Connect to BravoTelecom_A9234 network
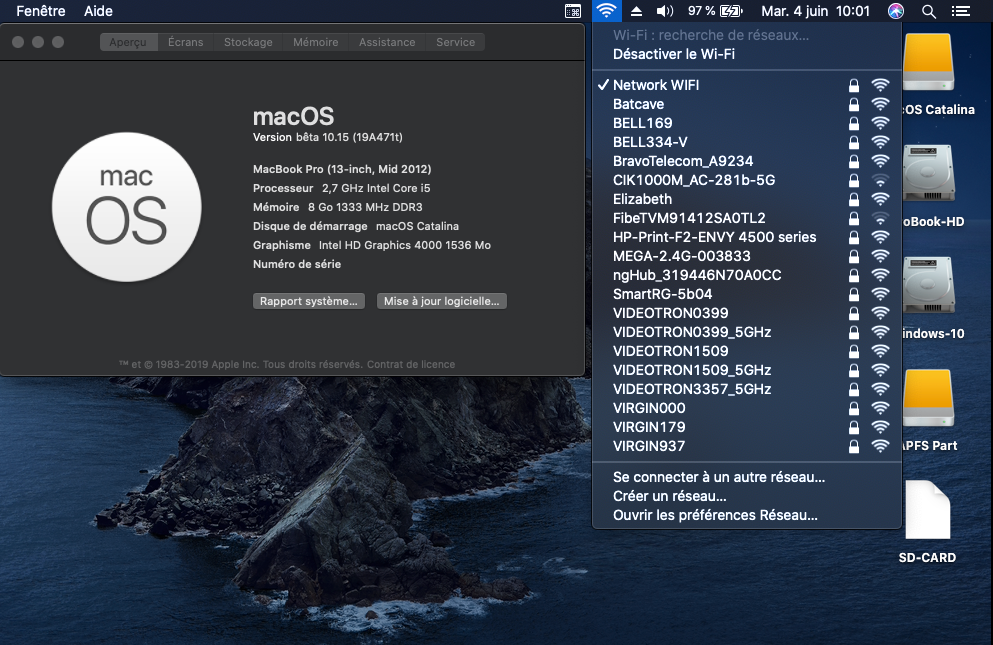993x645 pixels. coord(747,161)
